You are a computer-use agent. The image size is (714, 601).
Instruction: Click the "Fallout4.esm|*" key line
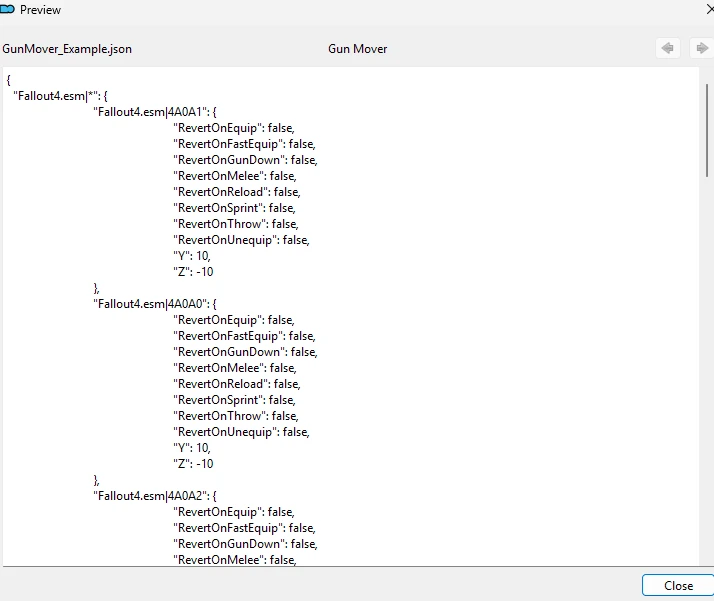60,96
